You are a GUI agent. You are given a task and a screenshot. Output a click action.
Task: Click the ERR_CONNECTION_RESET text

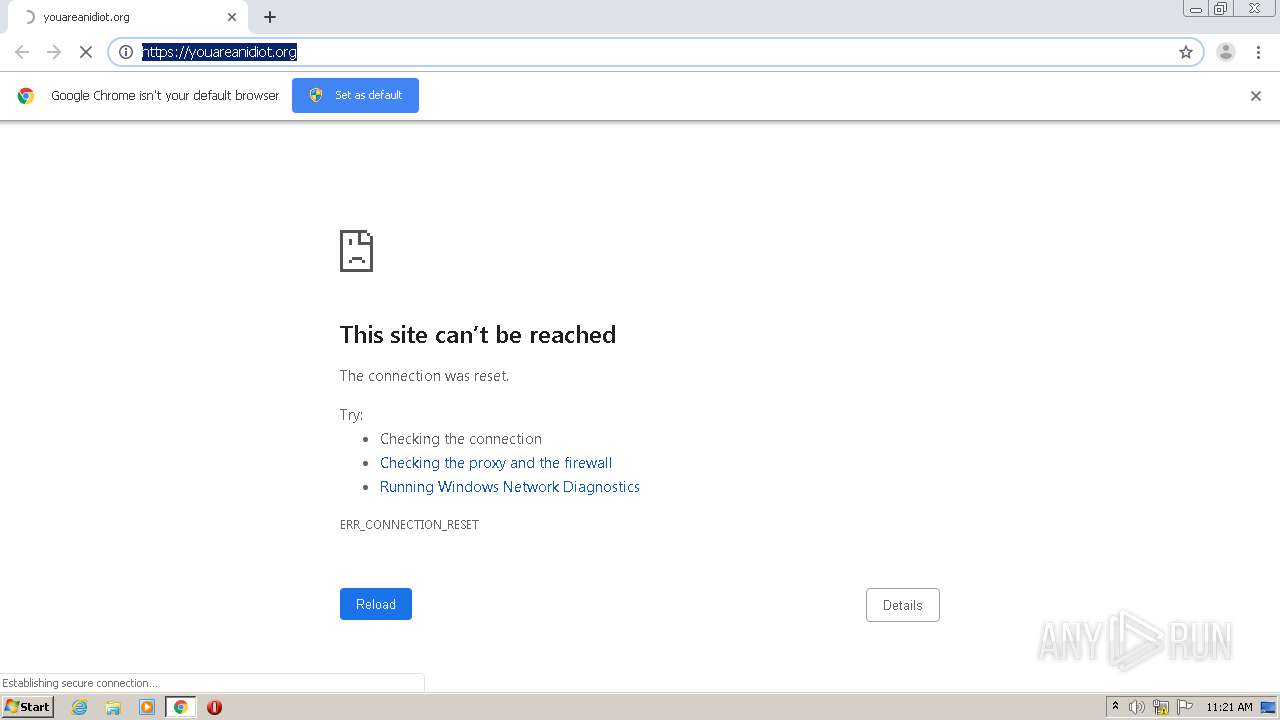[x=409, y=525]
